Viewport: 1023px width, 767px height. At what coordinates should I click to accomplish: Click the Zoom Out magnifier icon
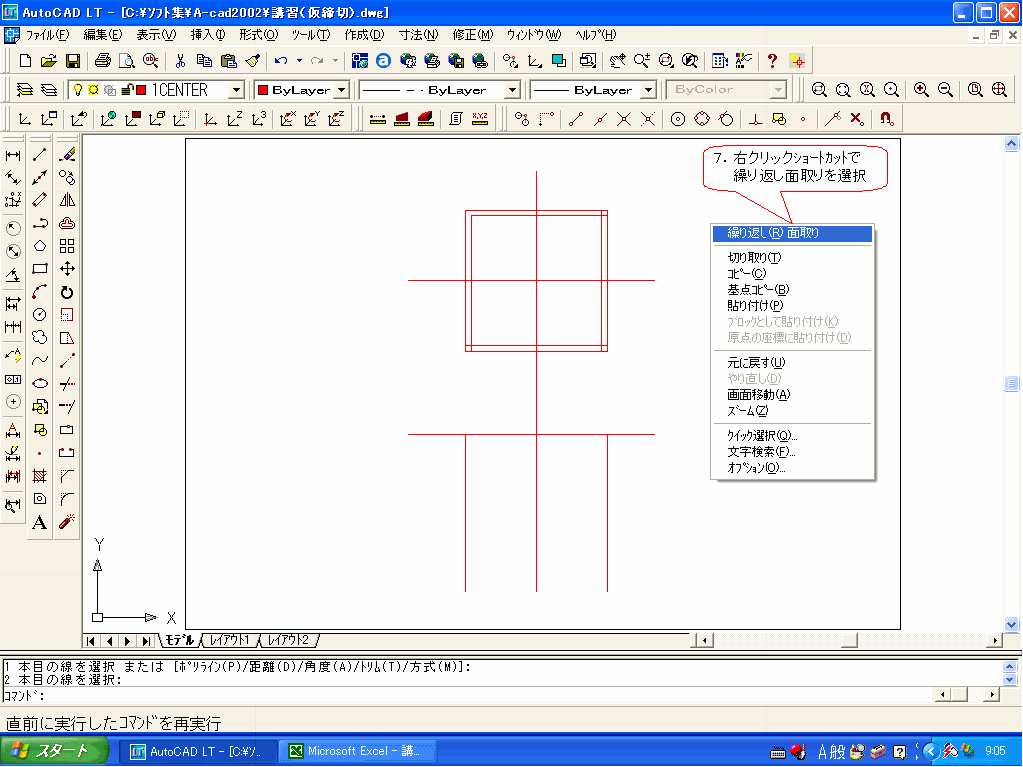pos(945,89)
